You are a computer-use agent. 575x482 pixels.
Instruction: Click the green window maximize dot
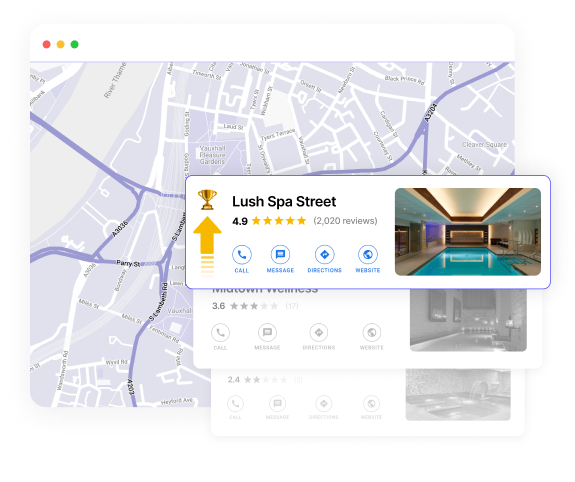tap(74, 44)
